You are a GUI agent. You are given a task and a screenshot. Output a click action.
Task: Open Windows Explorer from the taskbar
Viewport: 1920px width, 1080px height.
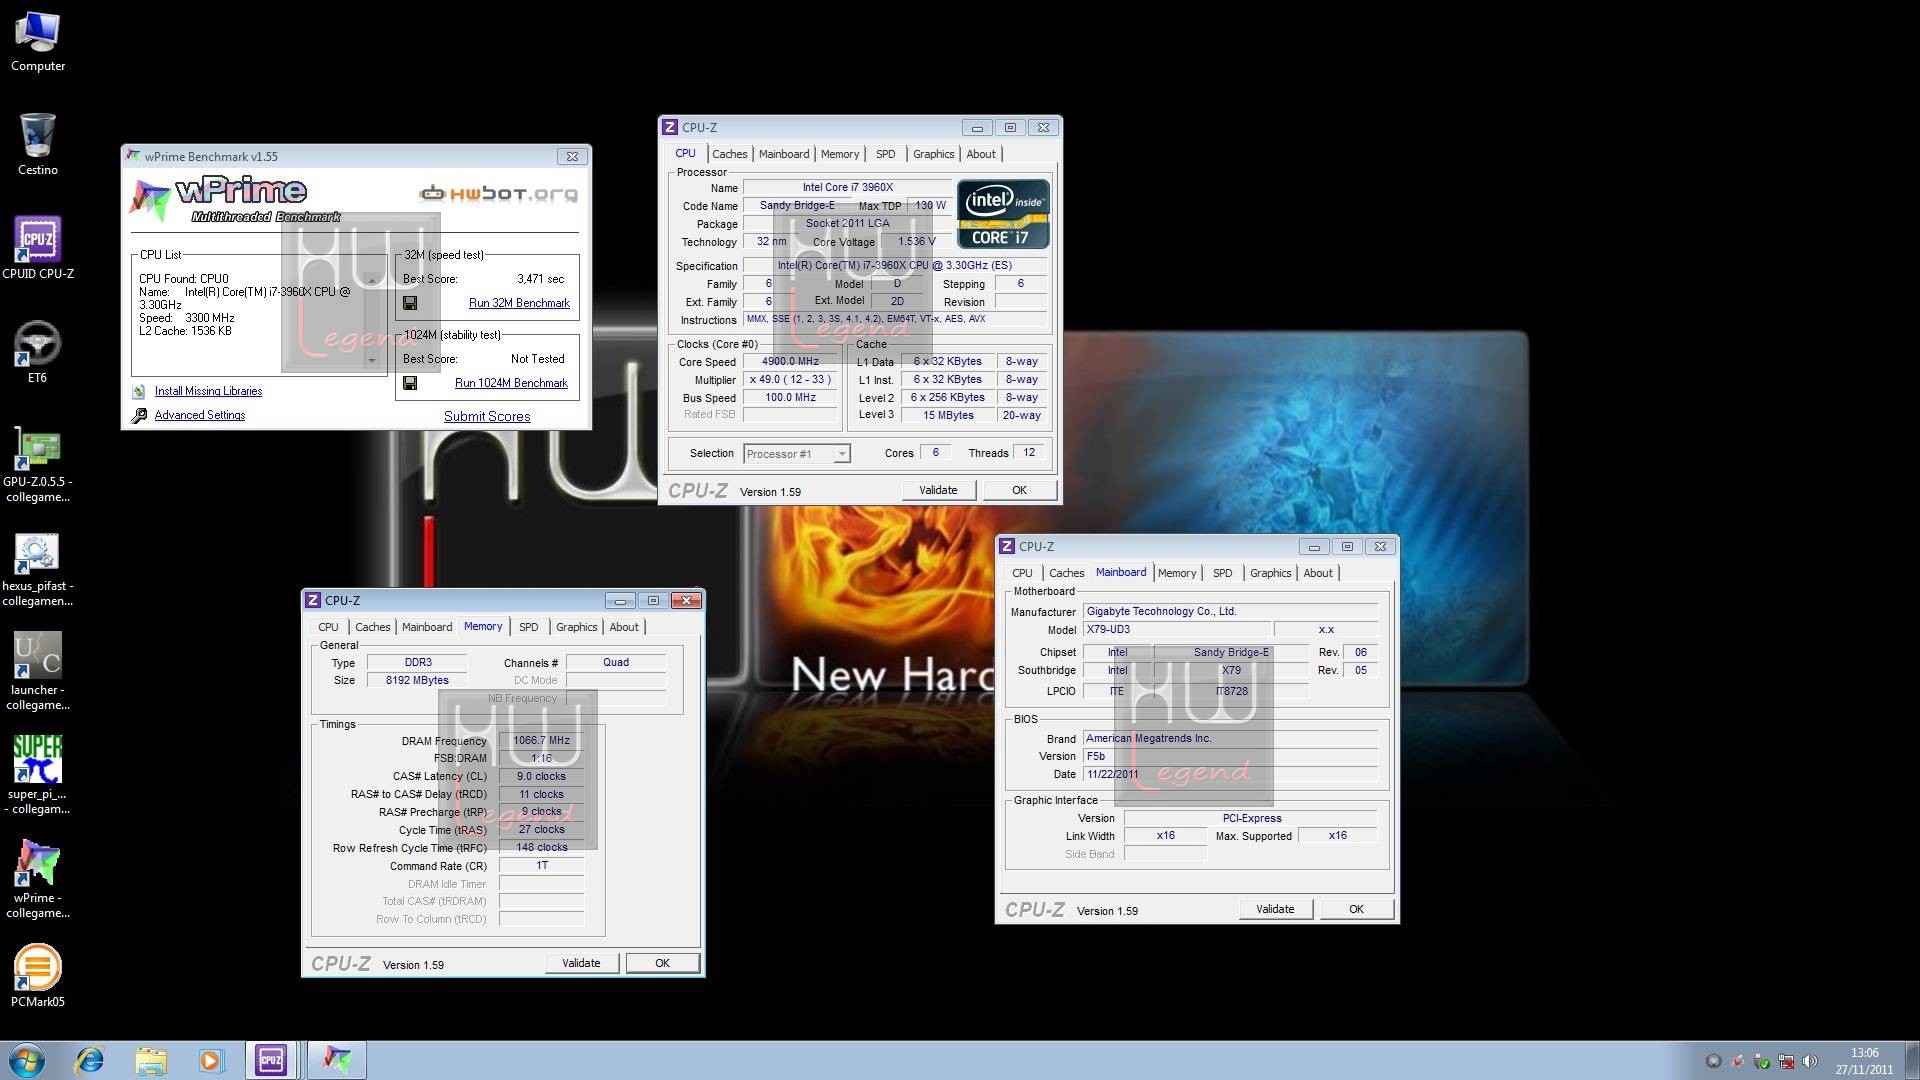151,1060
